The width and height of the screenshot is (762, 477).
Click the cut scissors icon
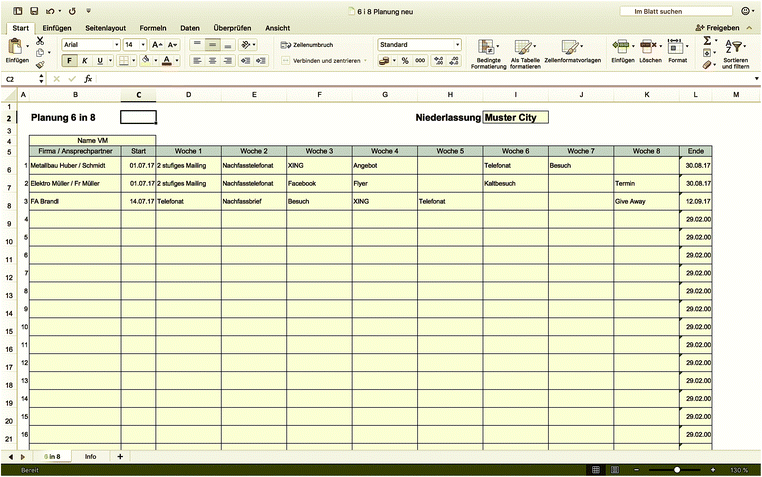pos(40,40)
